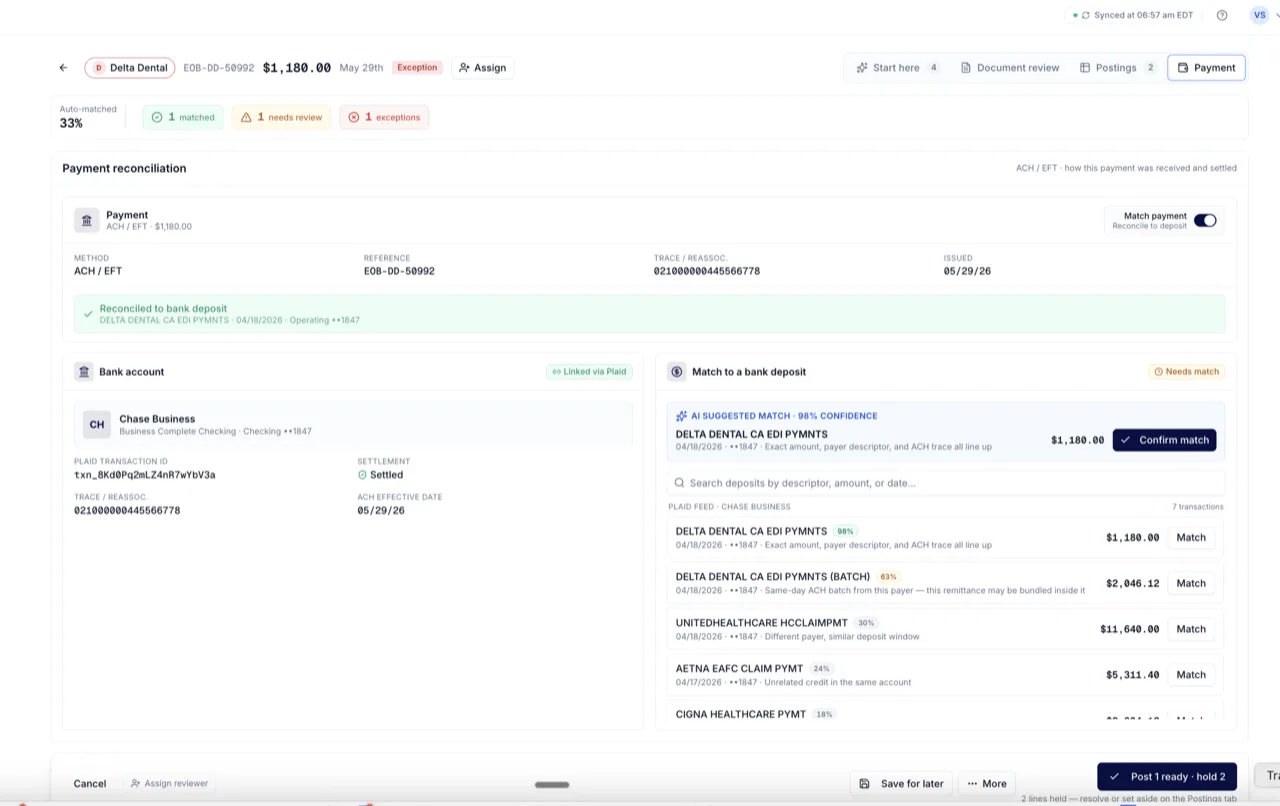Filter by 1 exceptions chip

click(384, 117)
